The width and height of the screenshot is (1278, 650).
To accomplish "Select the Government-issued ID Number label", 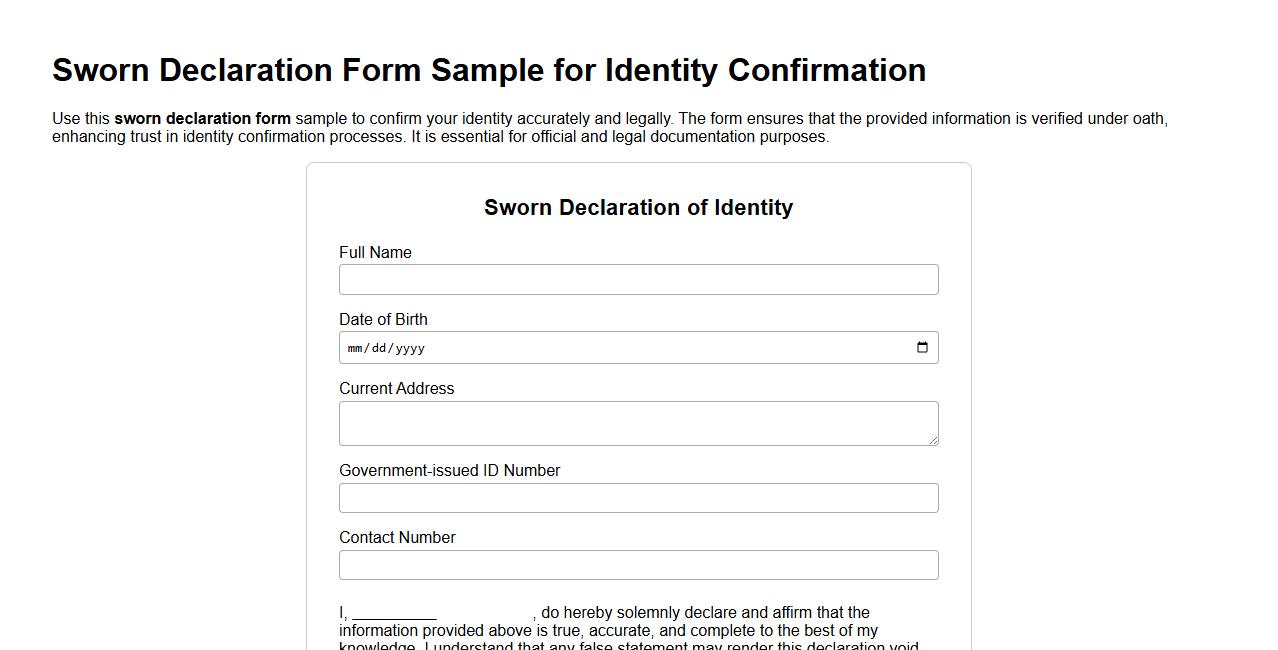I will pos(449,470).
